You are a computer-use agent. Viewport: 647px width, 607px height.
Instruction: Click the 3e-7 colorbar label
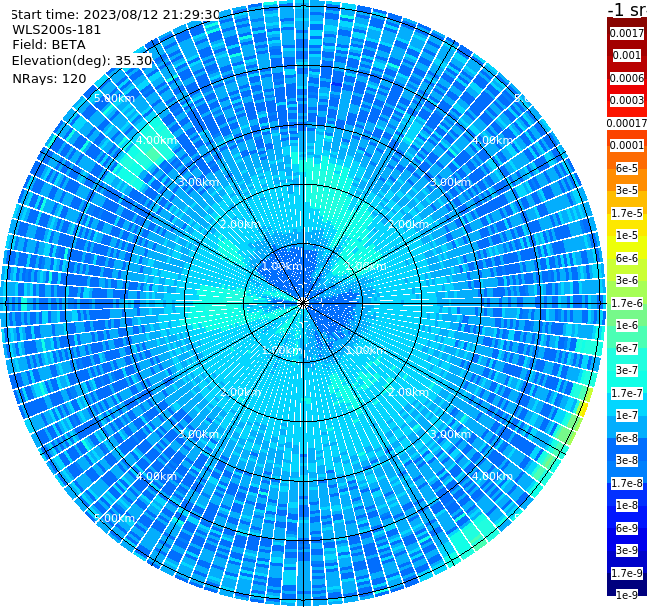[x=627, y=370]
